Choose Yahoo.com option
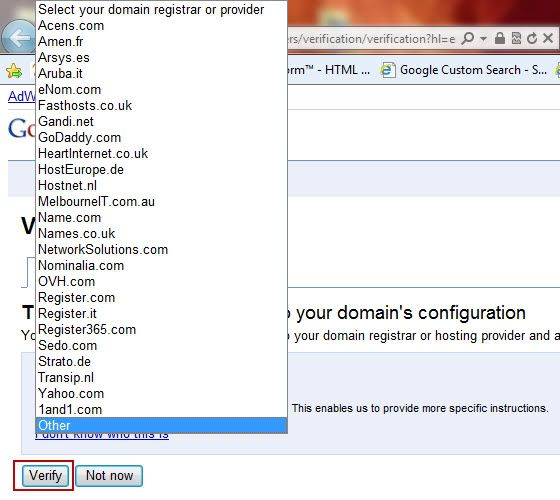This screenshot has height=500, width=560. pyautogui.click(x=161, y=394)
